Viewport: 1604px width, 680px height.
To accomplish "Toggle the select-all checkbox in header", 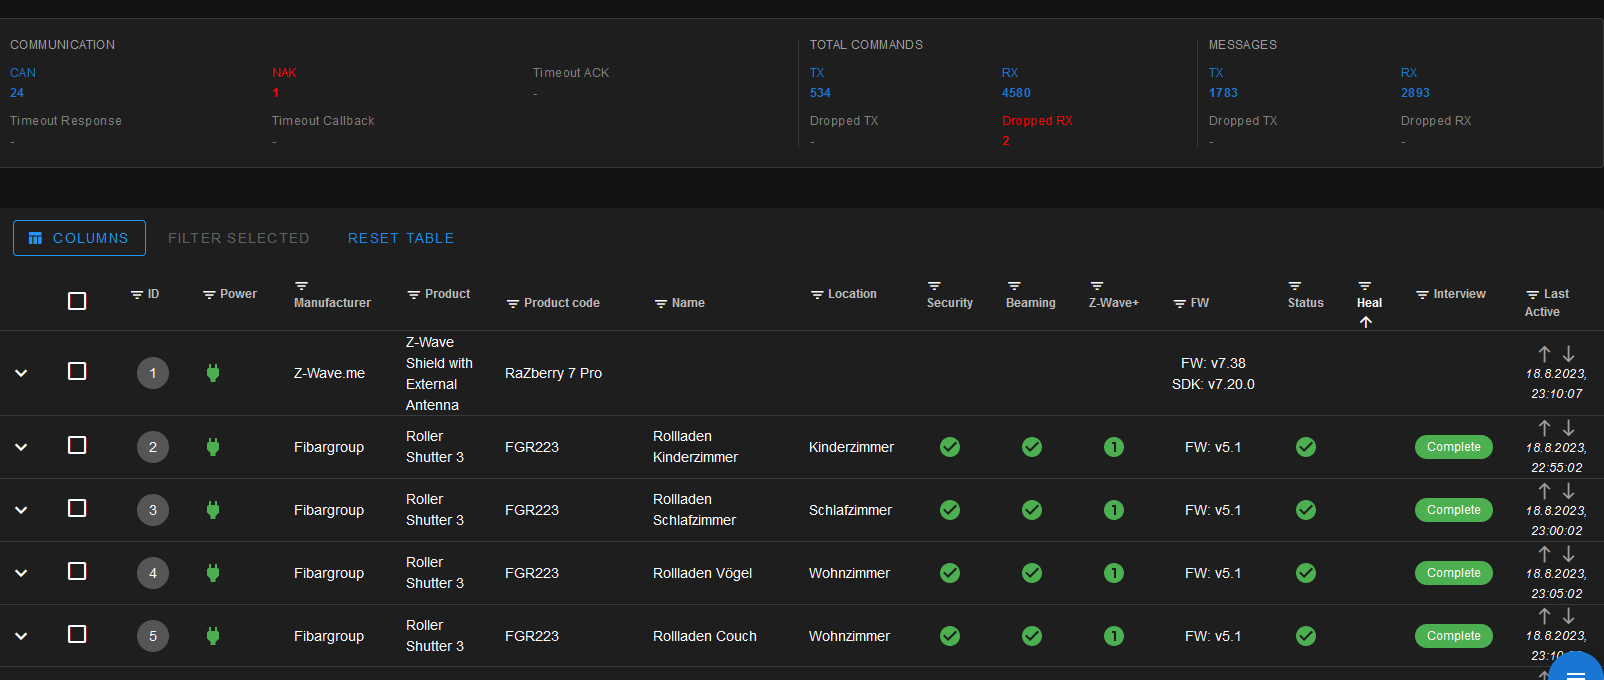I will click(x=77, y=301).
